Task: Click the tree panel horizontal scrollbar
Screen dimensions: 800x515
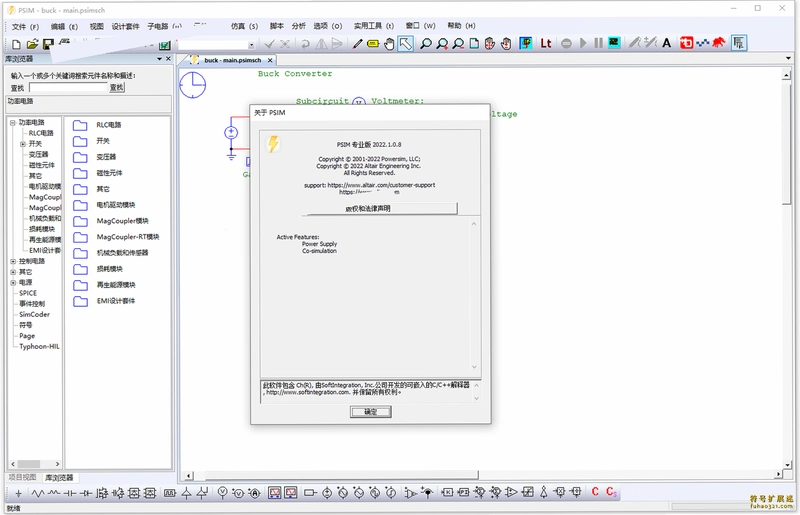Action: [35, 464]
